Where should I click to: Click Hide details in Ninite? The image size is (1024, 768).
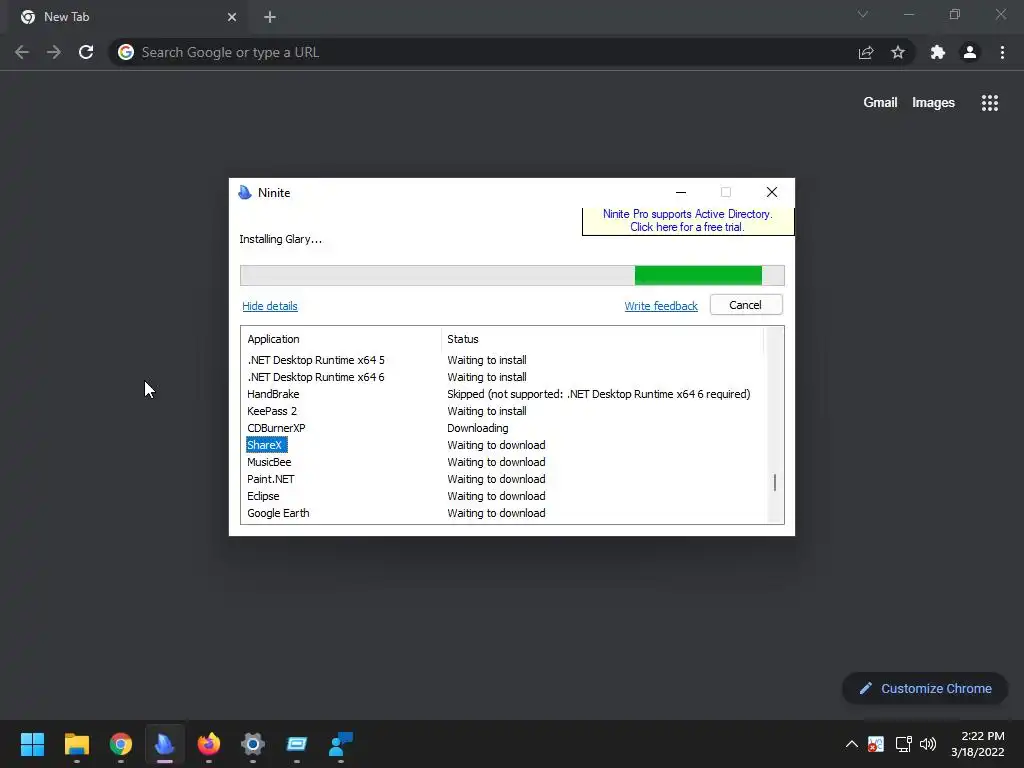[270, 306]
